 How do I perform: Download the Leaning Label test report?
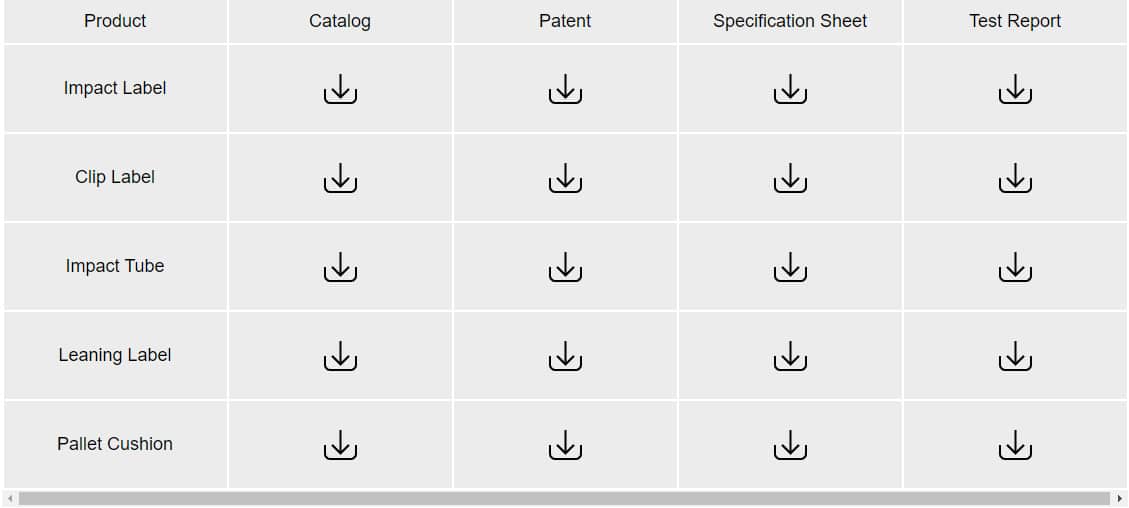point(1015,356)
